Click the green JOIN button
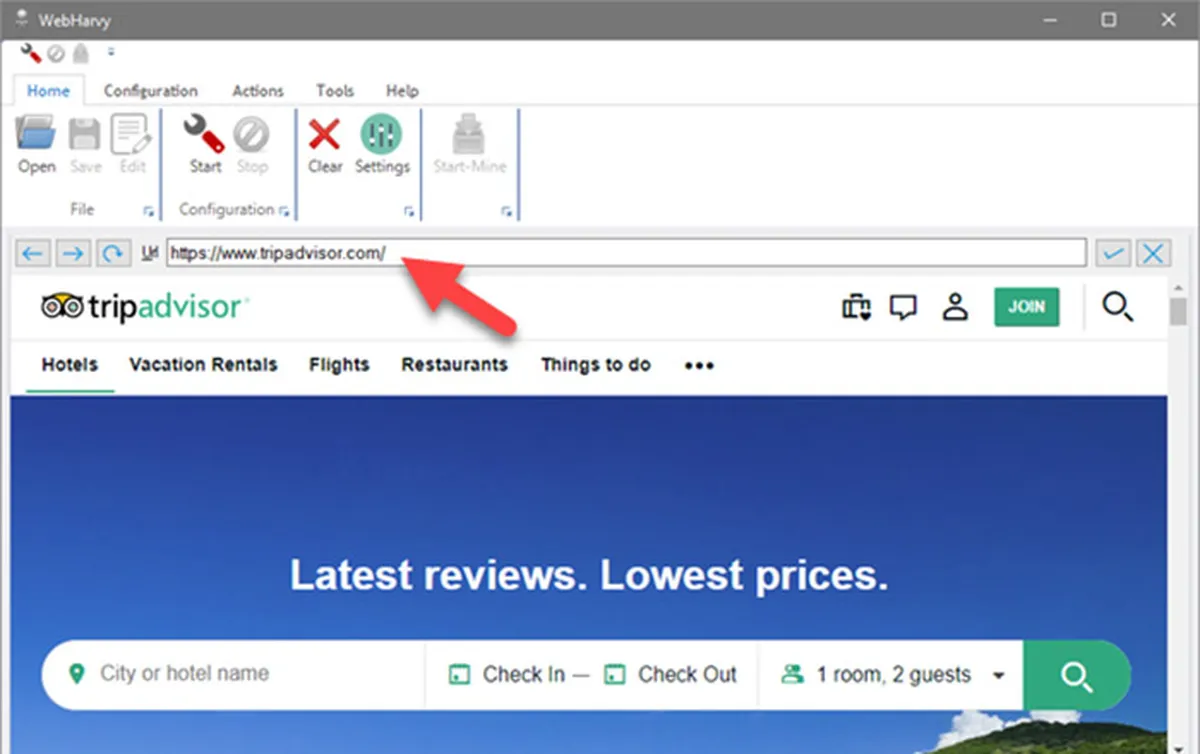Screen dimensions: 1200x754 [x=1026, y=307]
